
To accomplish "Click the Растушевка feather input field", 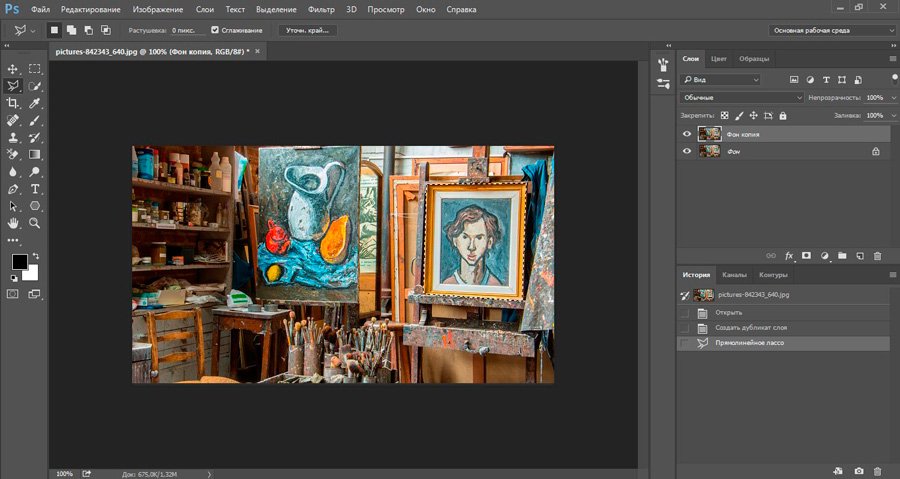I will (187, 30).
